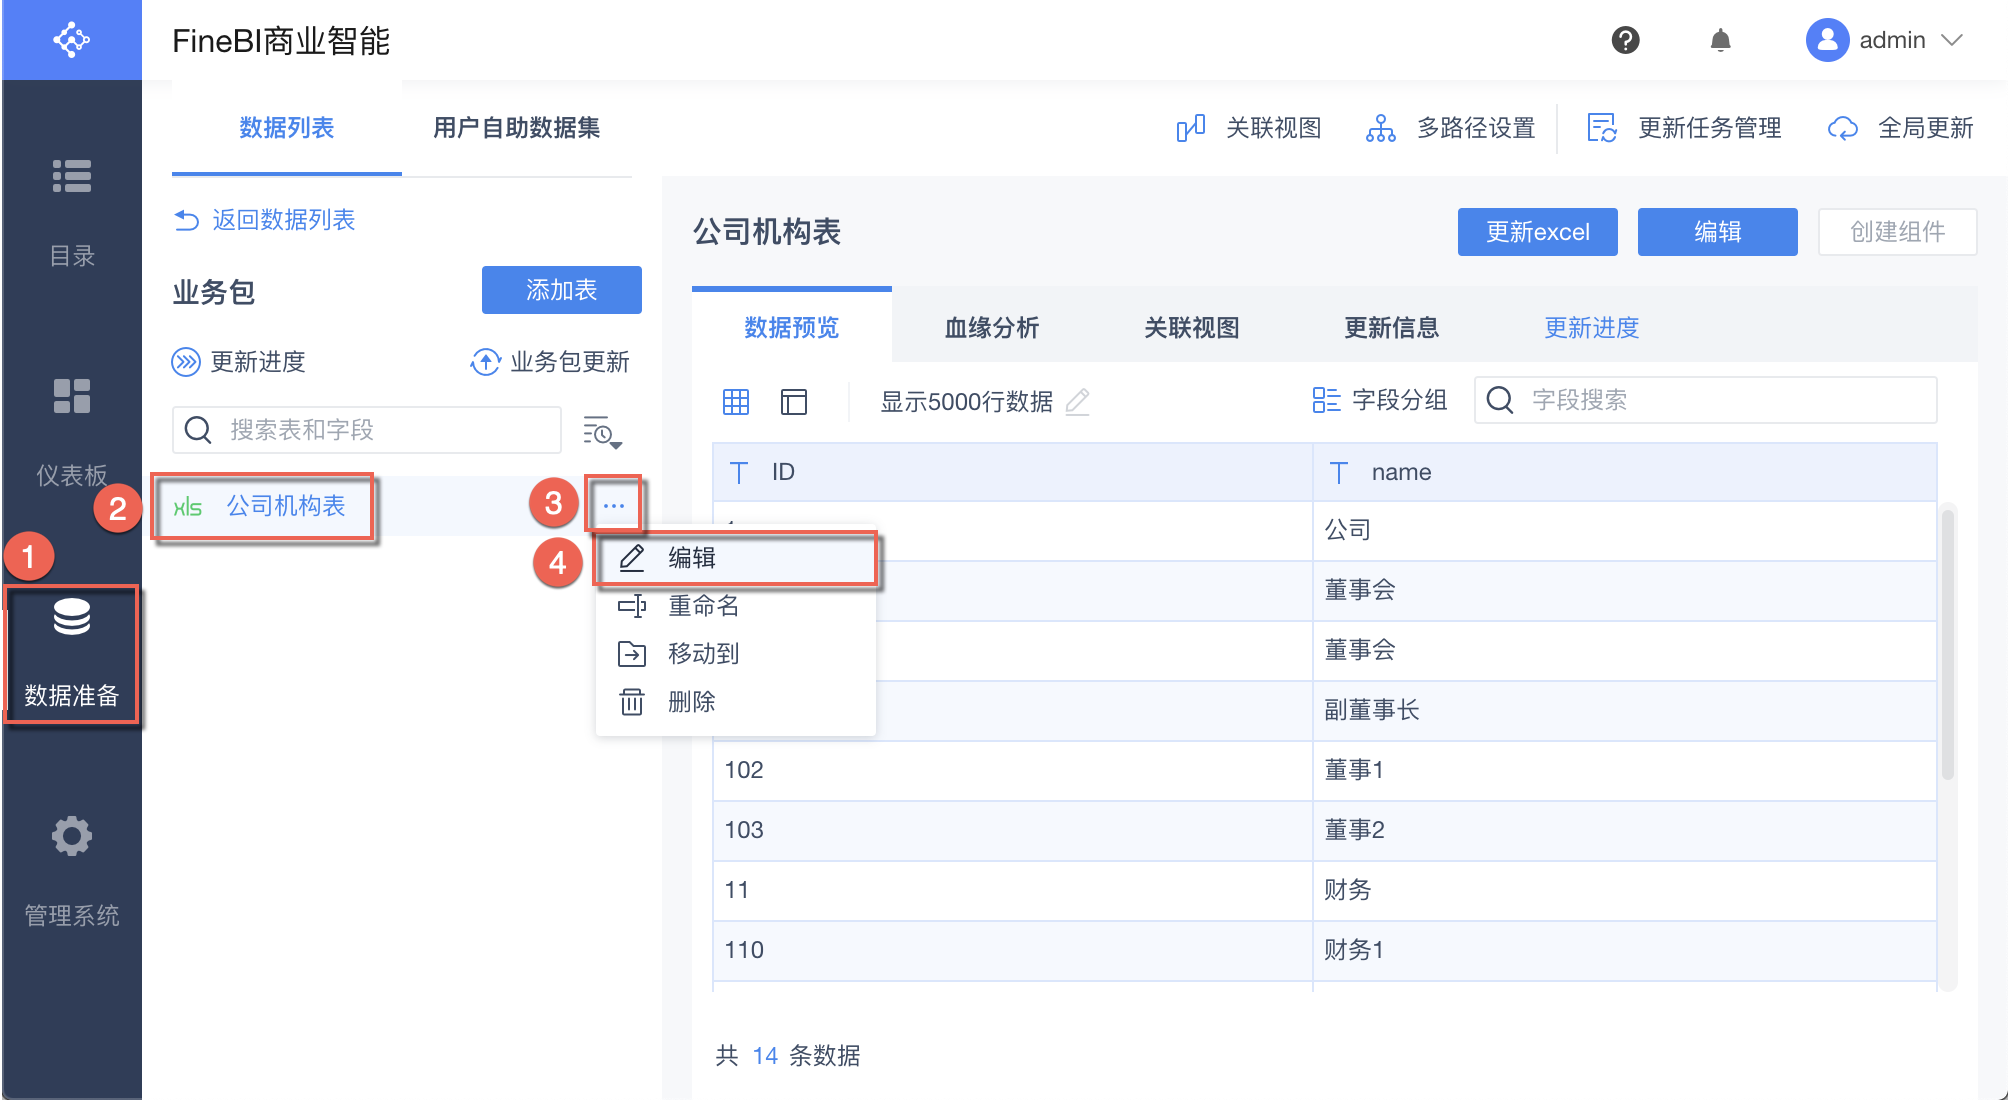Toggle the filter on the ID column
The image size is (2008, 1100).
tap(738, 472)
